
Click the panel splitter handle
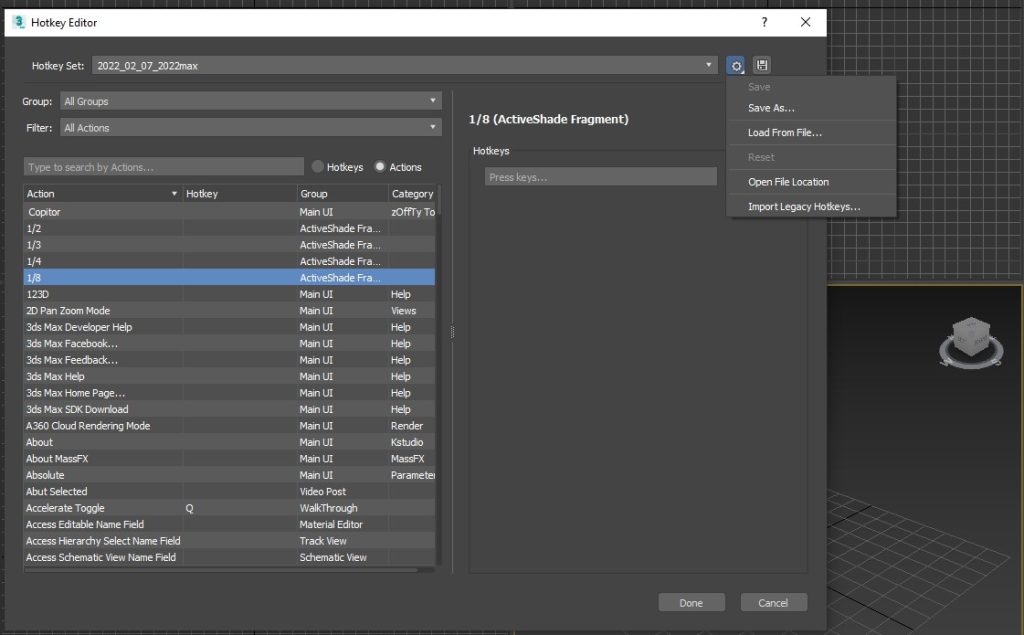pyautogui.click(x=452, y=332)
